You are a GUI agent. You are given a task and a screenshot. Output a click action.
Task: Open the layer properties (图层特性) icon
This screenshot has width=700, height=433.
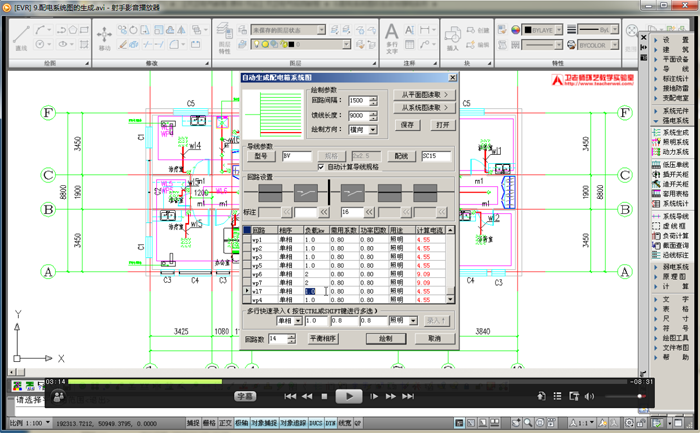(225, 38)
